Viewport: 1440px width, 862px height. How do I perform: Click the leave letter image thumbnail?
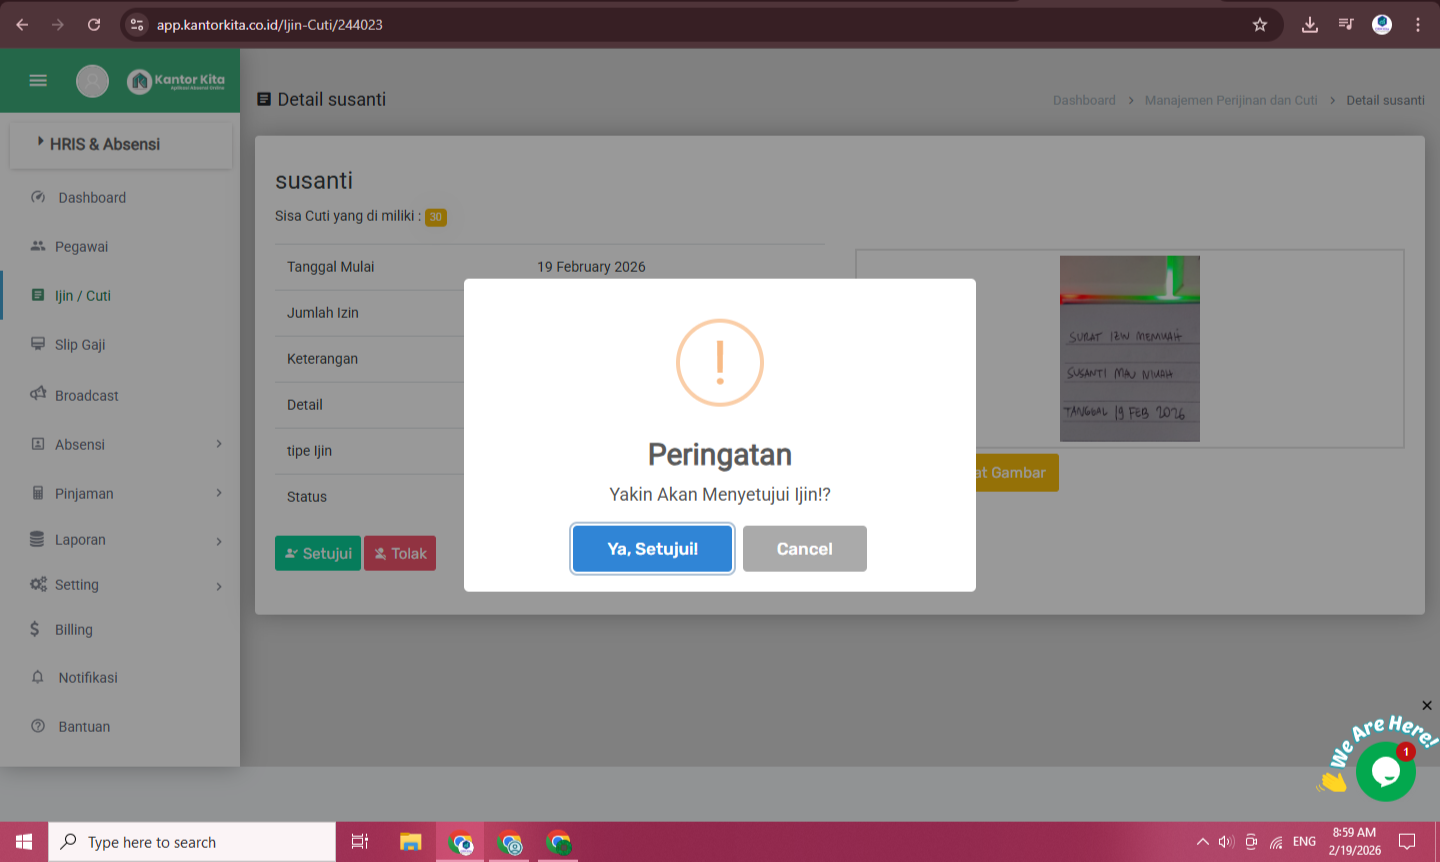(x=1129, y=348)
